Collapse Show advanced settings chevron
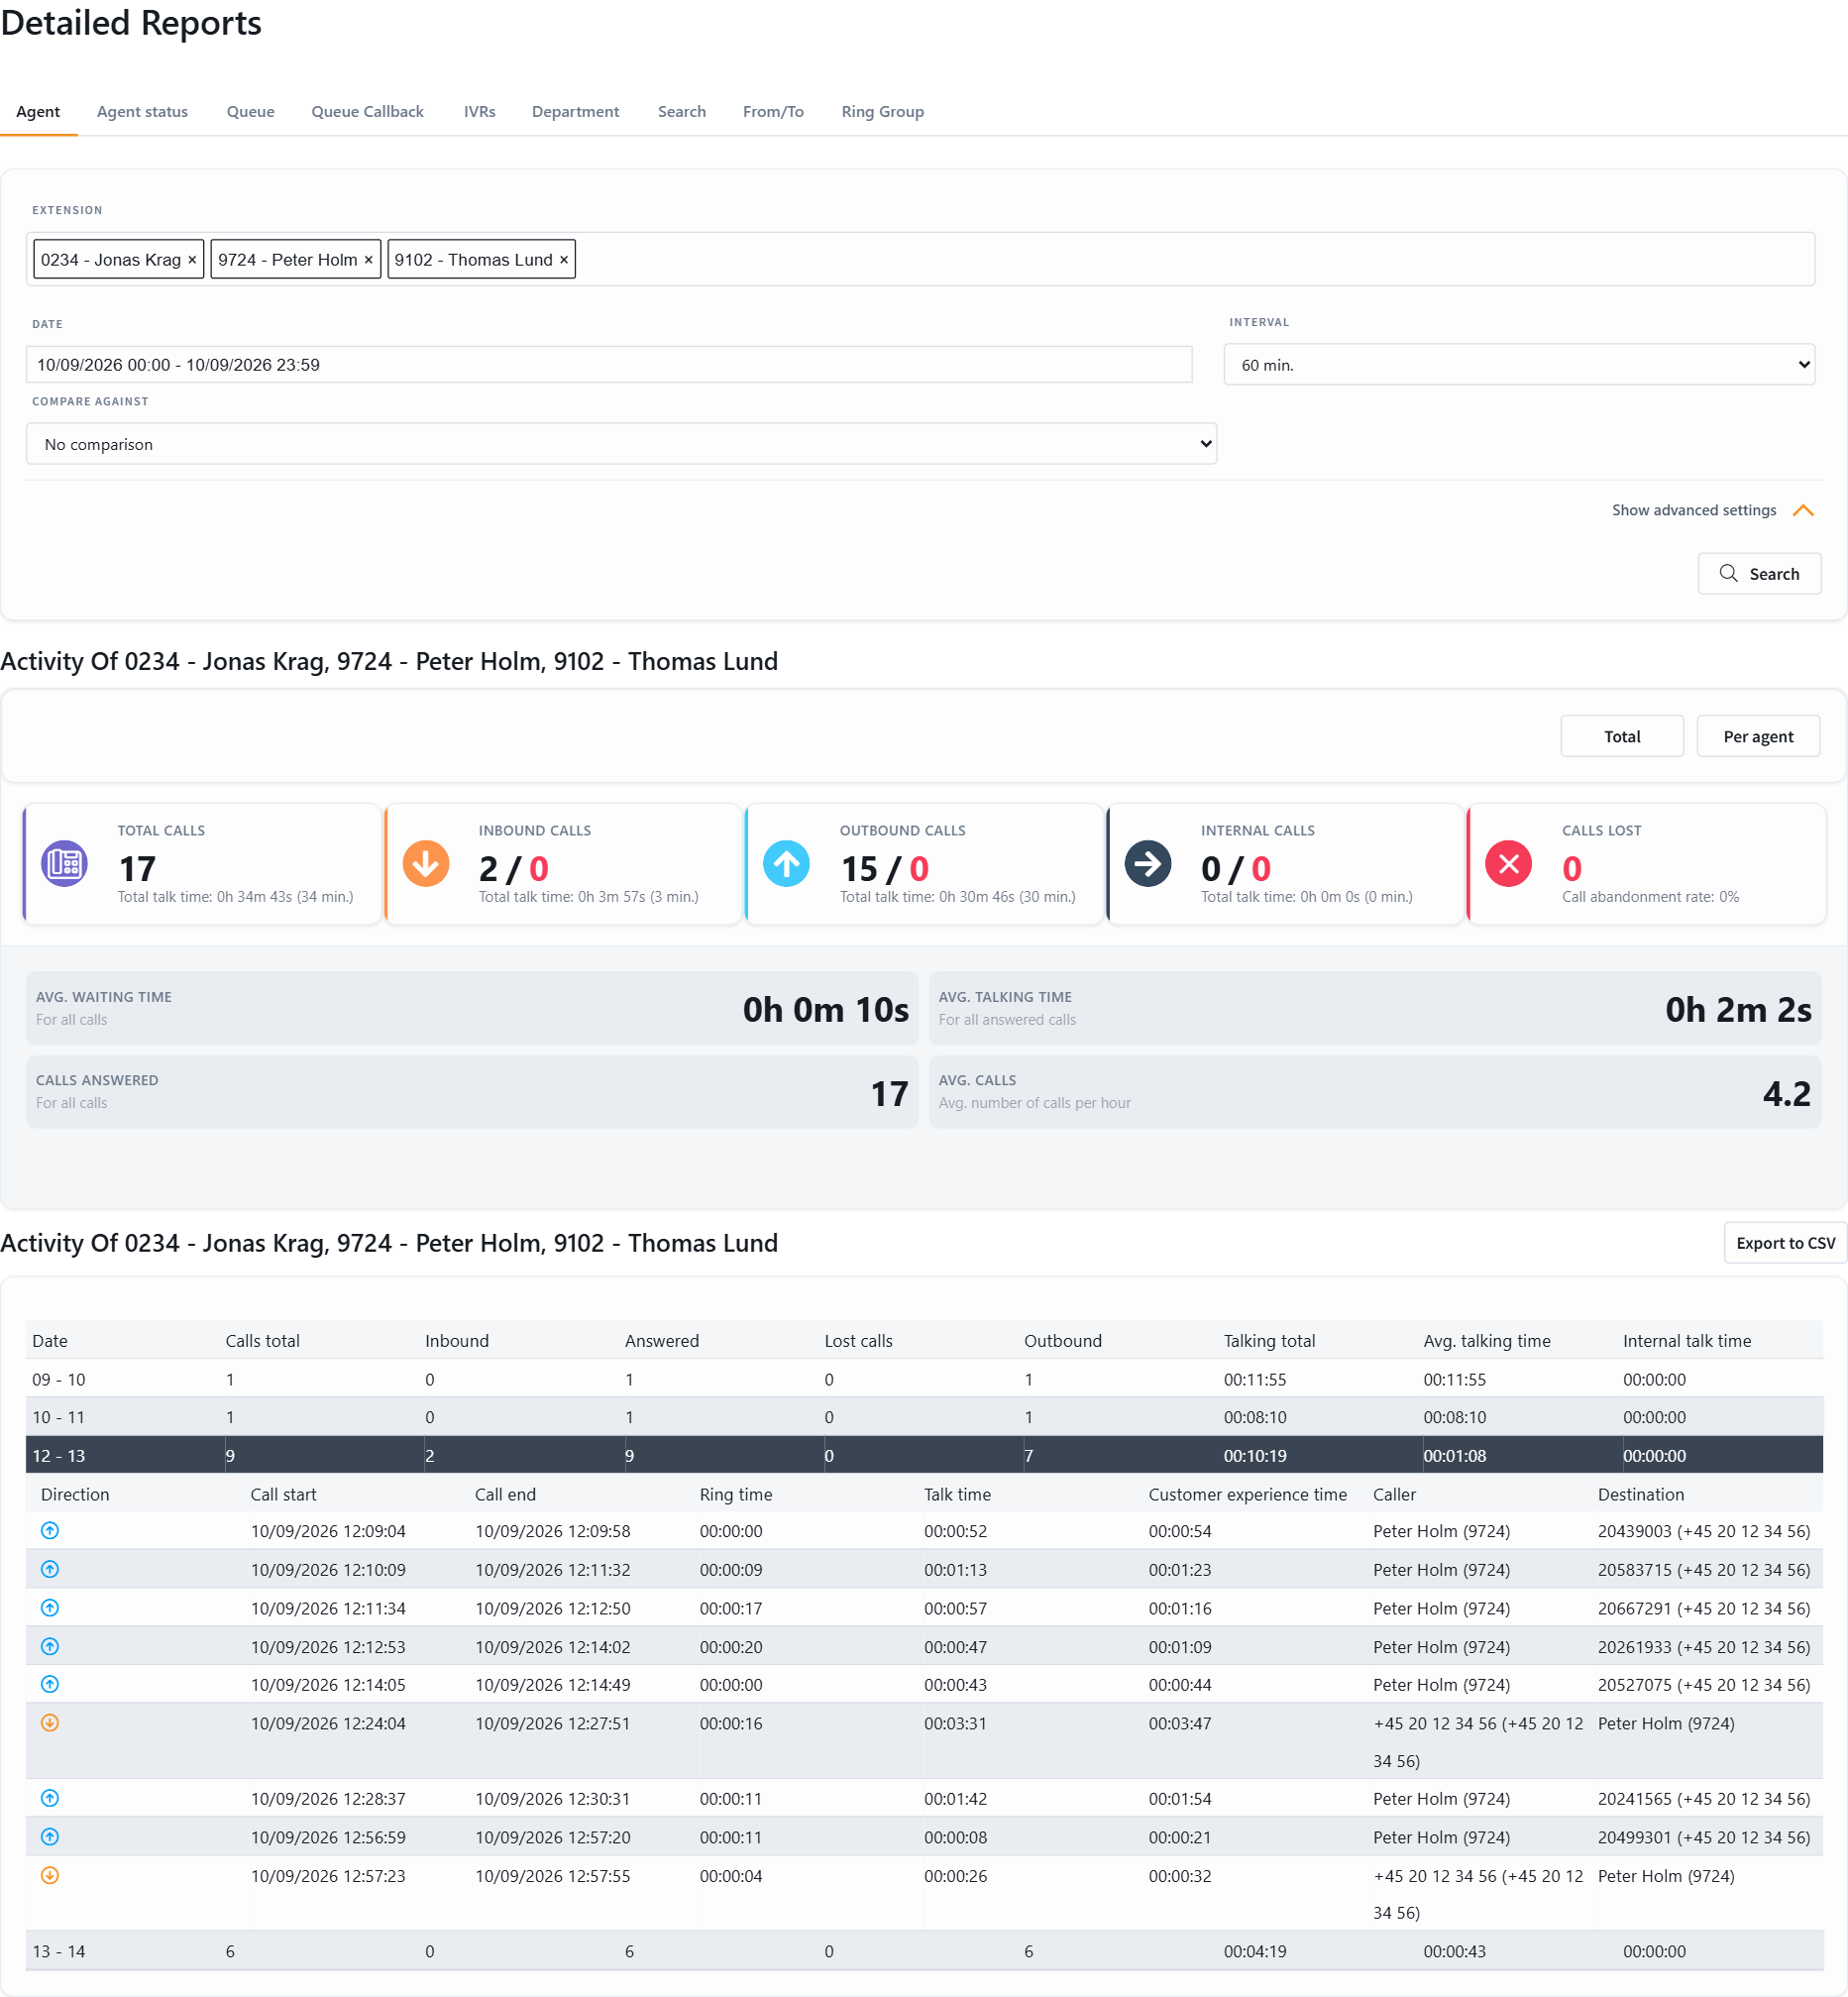The image size is (1848, 1997). pyautogui.click(x=1803, y=511)
